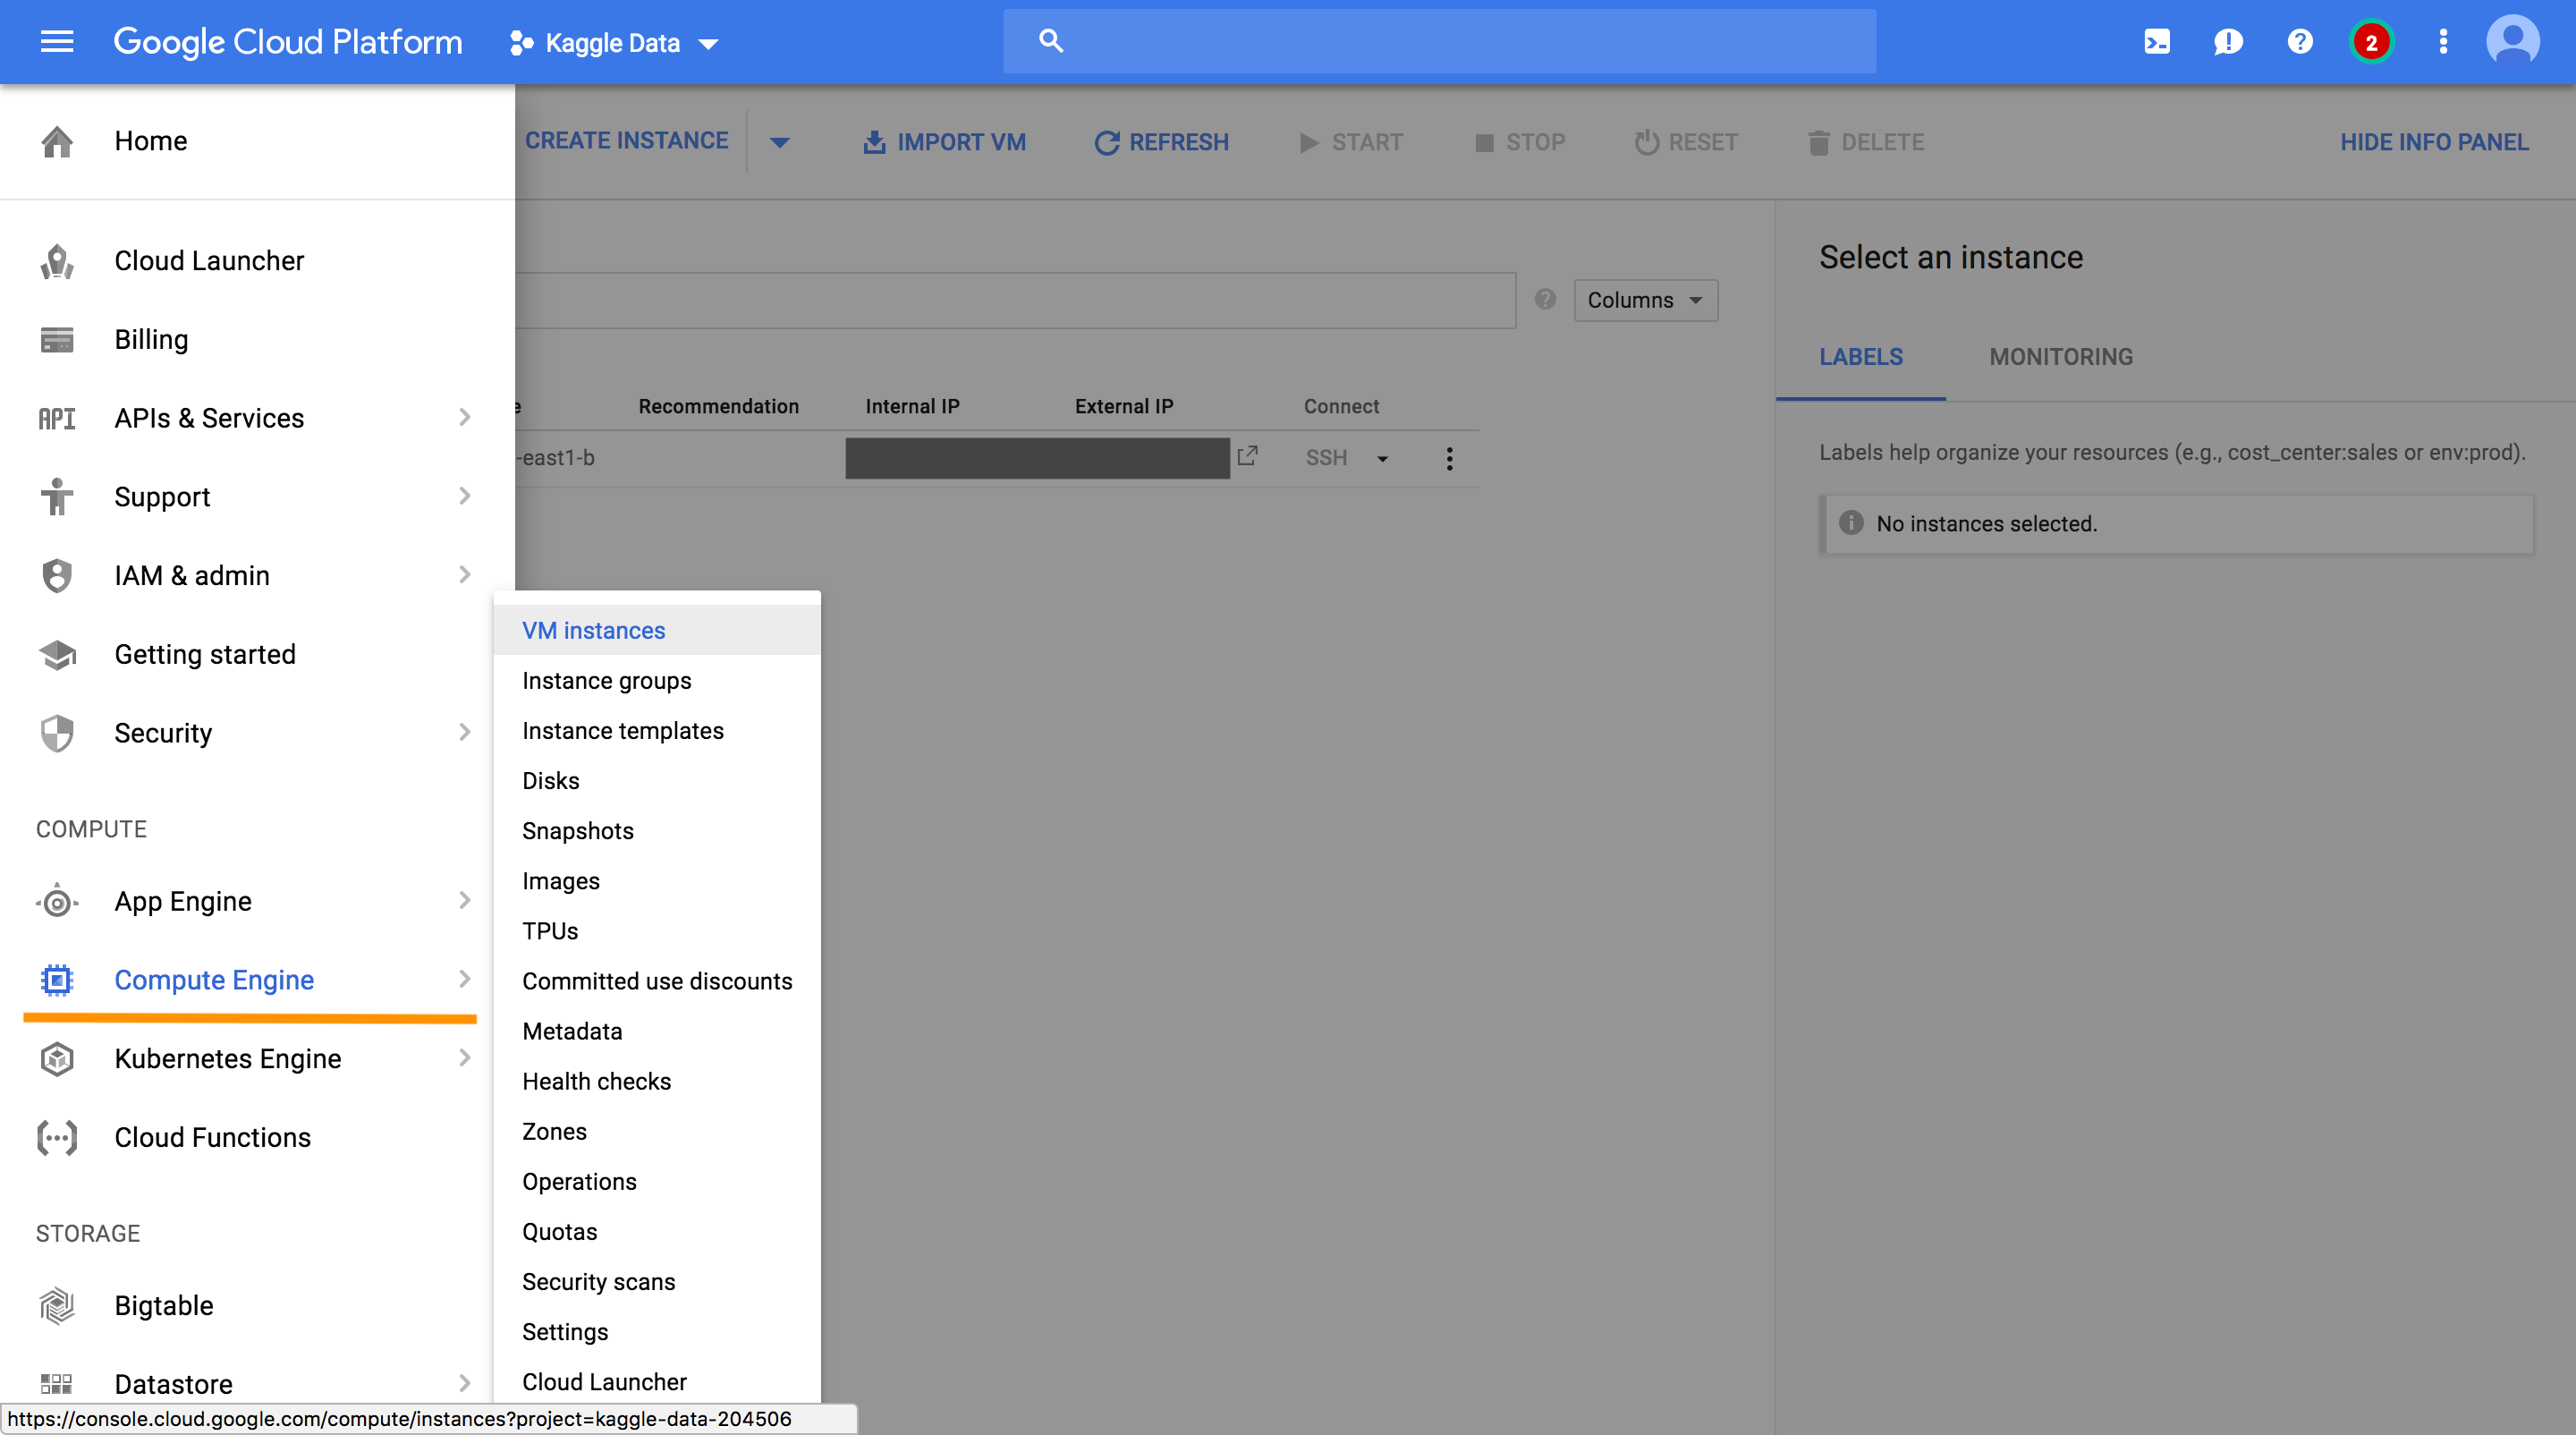
Task: Activate Cloud Shell icon
Action: pyautogui.click(x=2157, y=42)
